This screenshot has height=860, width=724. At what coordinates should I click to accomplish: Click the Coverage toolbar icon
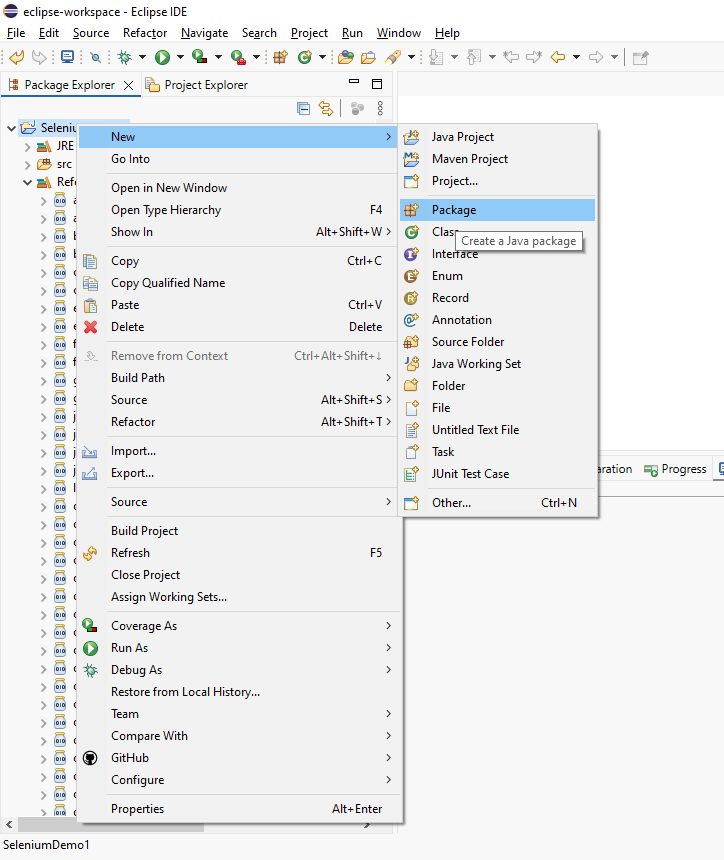200,57
